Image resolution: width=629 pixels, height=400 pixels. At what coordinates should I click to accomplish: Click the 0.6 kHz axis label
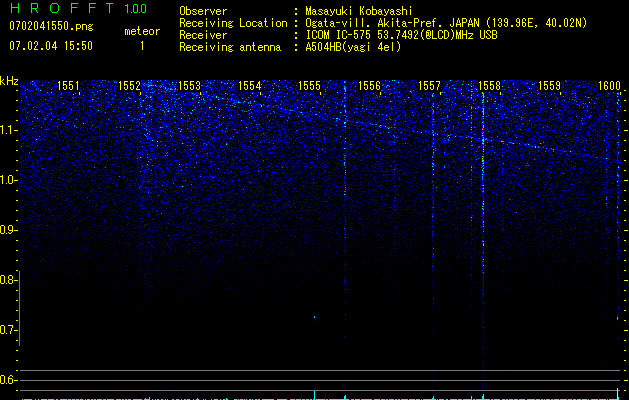(8, 380)
